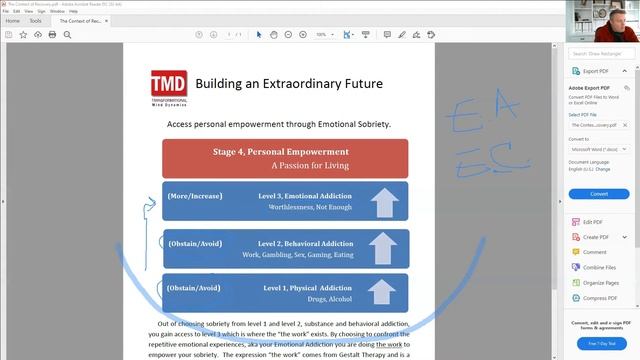Open the Window menu
This screenshot has height=360, width=640.
(x=57, y=11)
